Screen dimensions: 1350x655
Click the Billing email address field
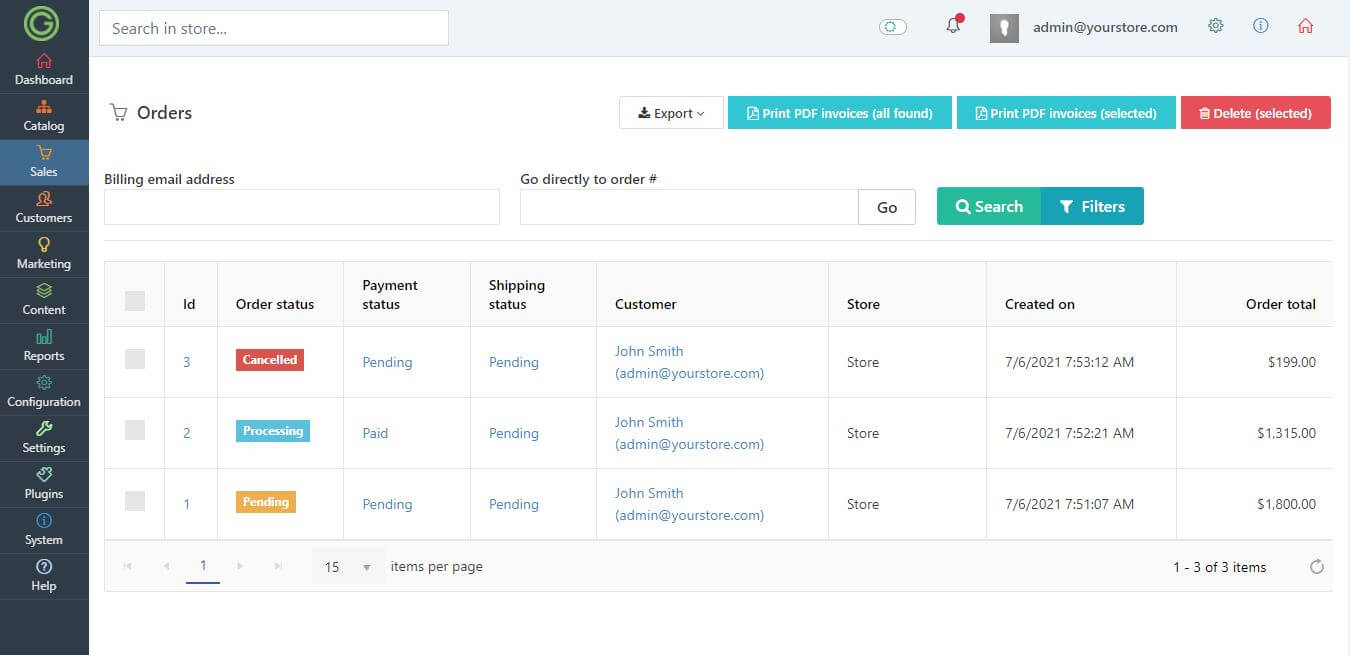click(x=302, y=207)
